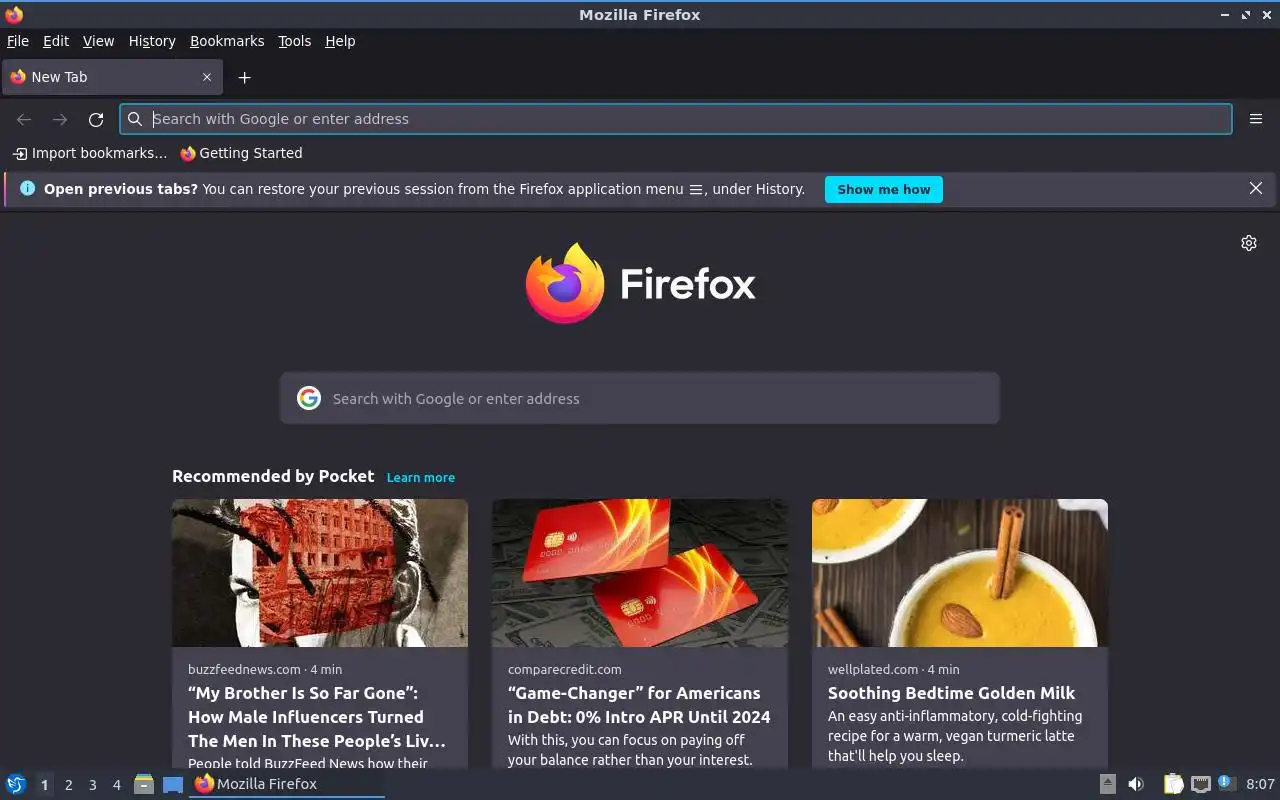This screenshot has height=800, width=1280.
Task: Open the credit cards article thumbnail
Action: coord(640,573)
